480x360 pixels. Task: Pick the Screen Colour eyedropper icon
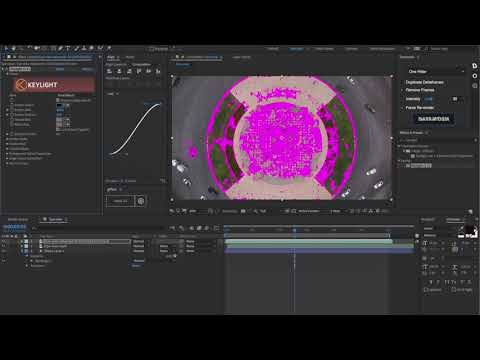click(67, 105)
